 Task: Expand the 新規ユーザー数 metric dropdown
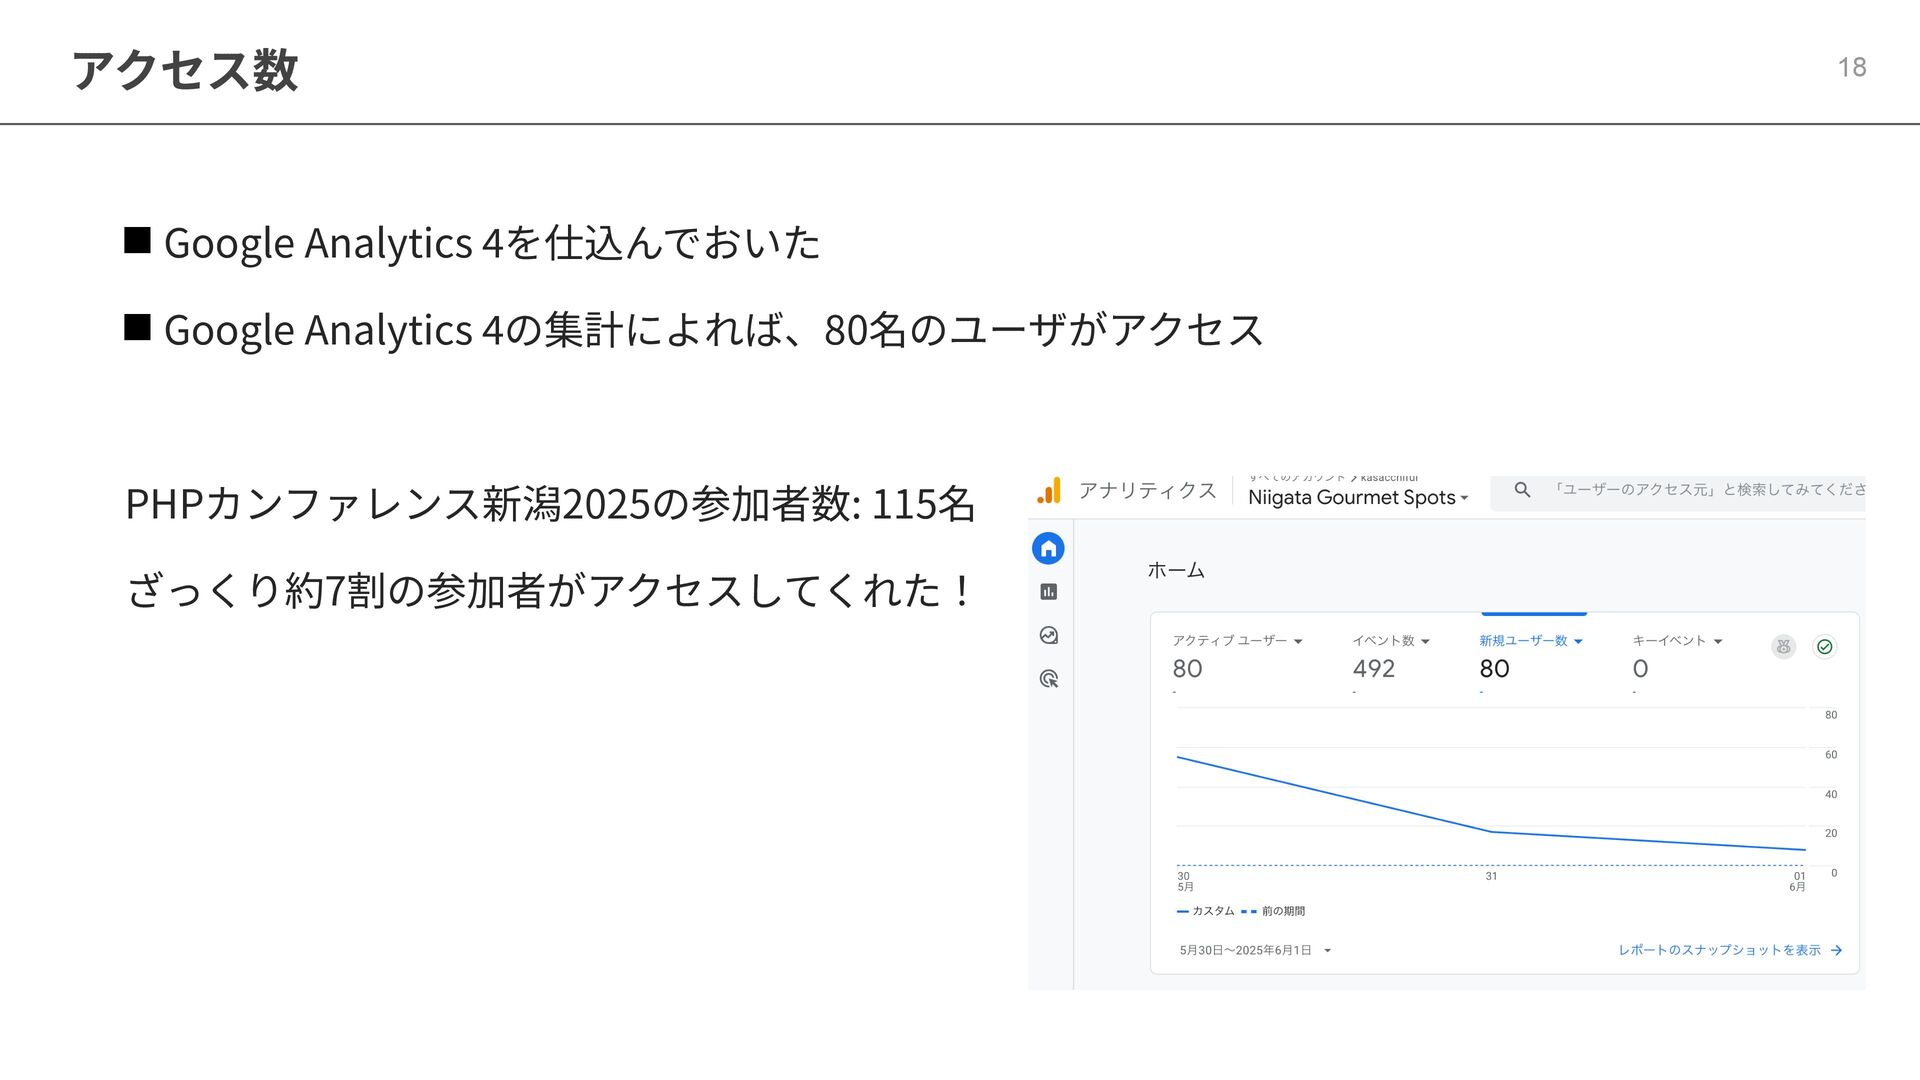click(1578, 642)
